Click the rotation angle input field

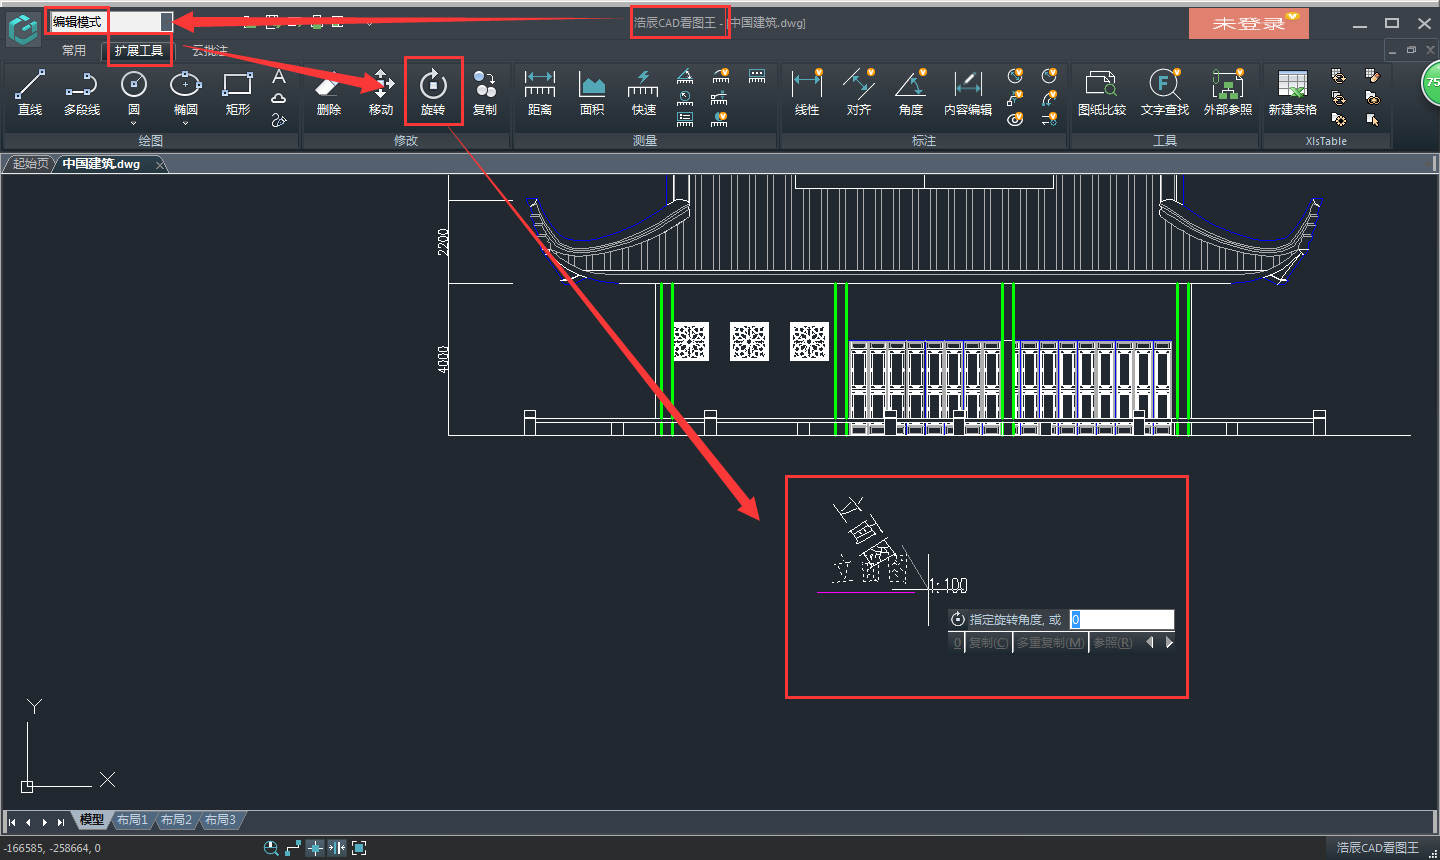coord(1121,619)
